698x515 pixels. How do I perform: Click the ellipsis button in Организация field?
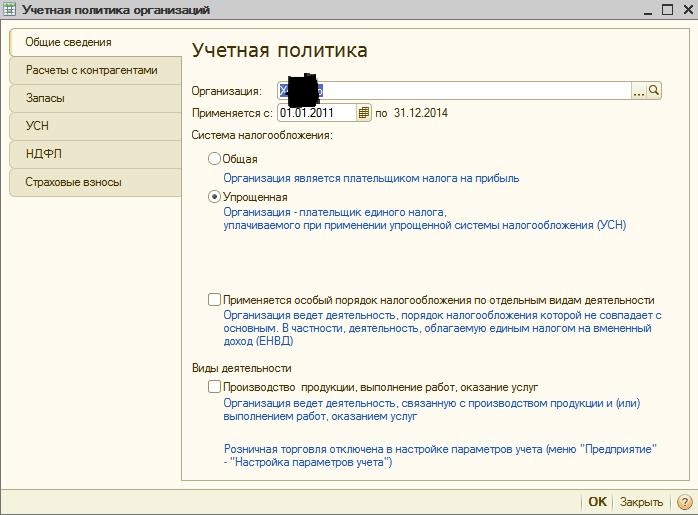coord(639,91)
